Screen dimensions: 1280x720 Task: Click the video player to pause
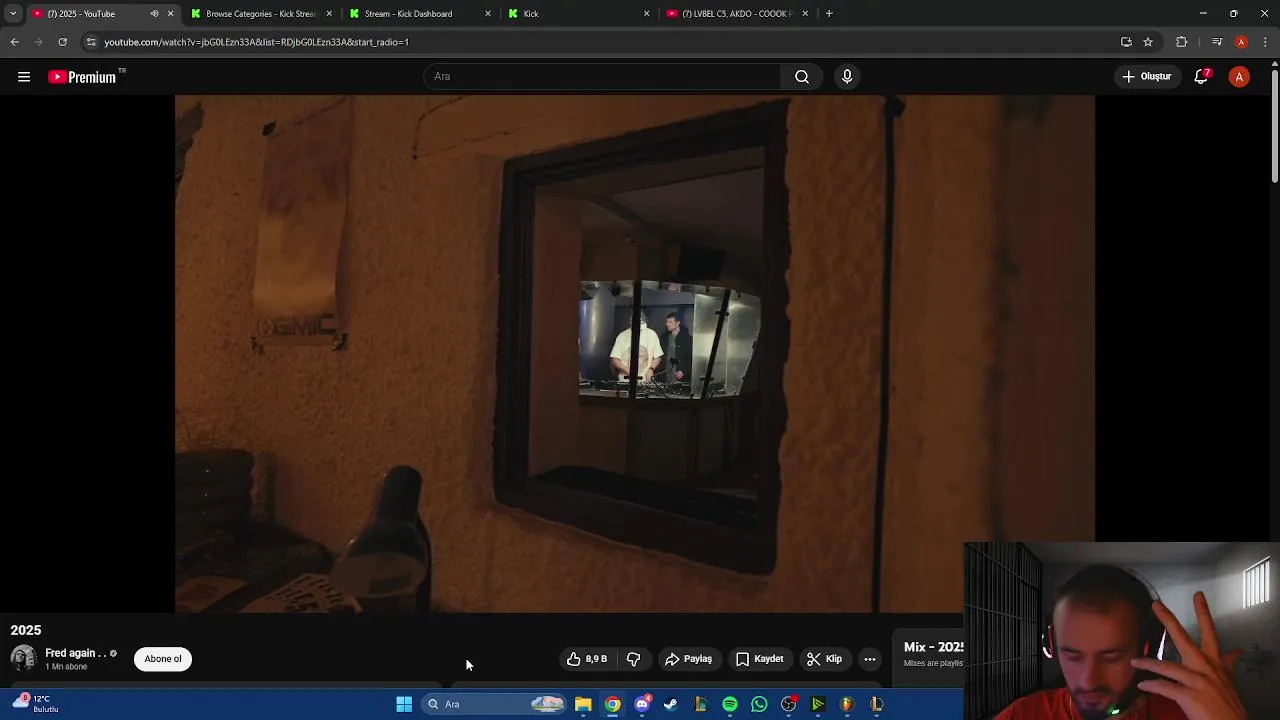point(635,354)
